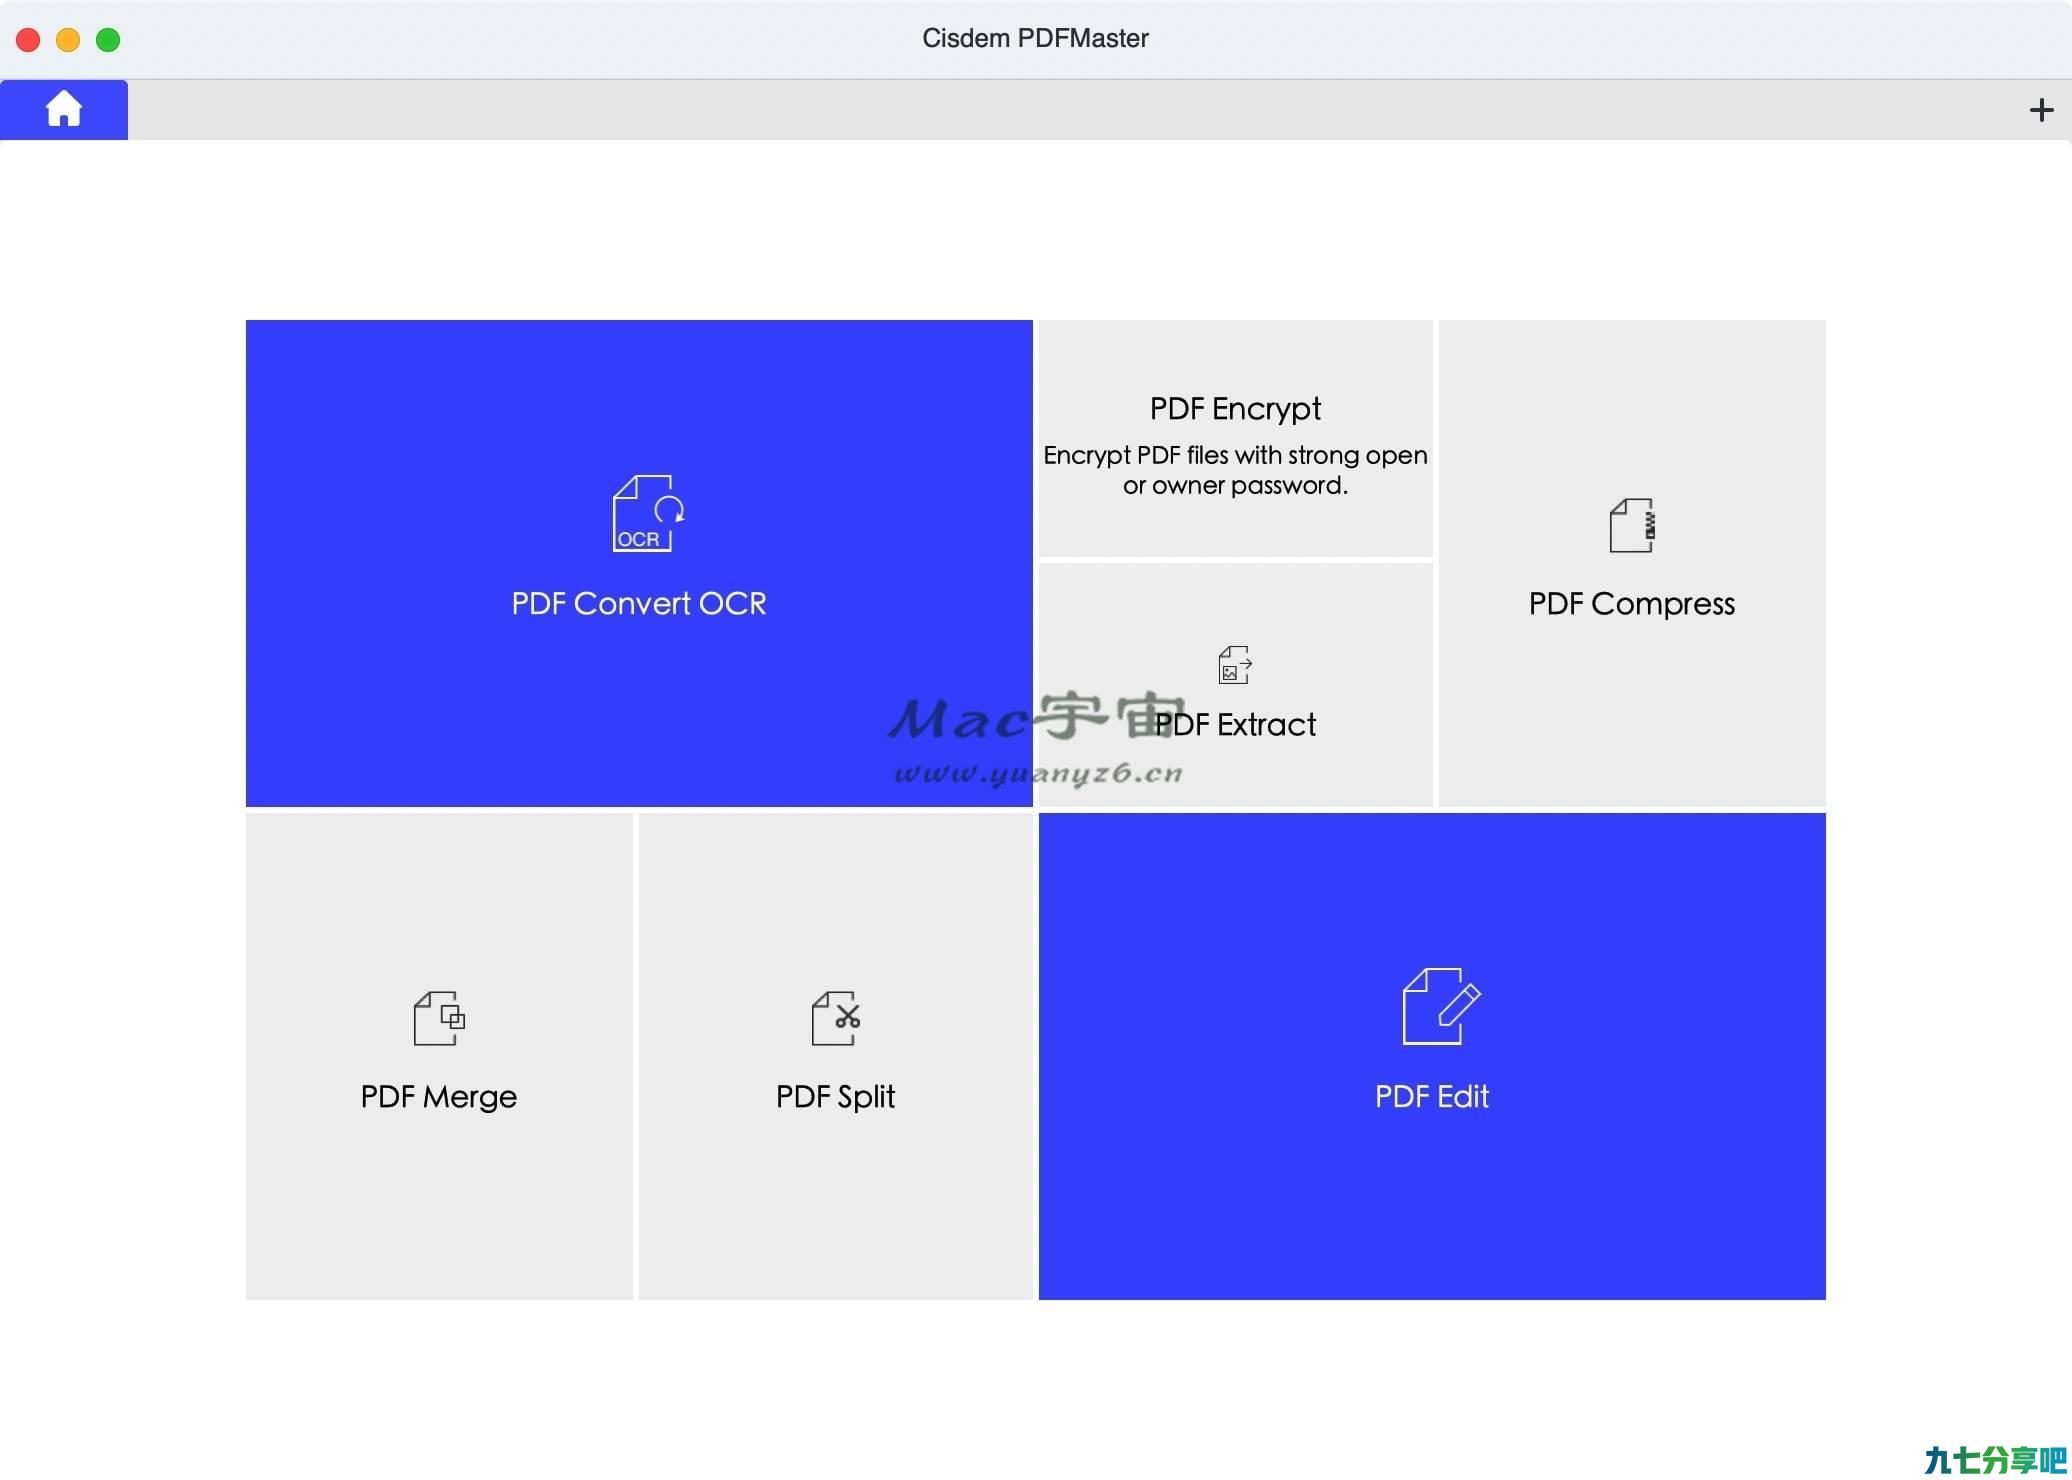
Task: Open PDF Edit via its label
Action: tap(1432, 1097)
